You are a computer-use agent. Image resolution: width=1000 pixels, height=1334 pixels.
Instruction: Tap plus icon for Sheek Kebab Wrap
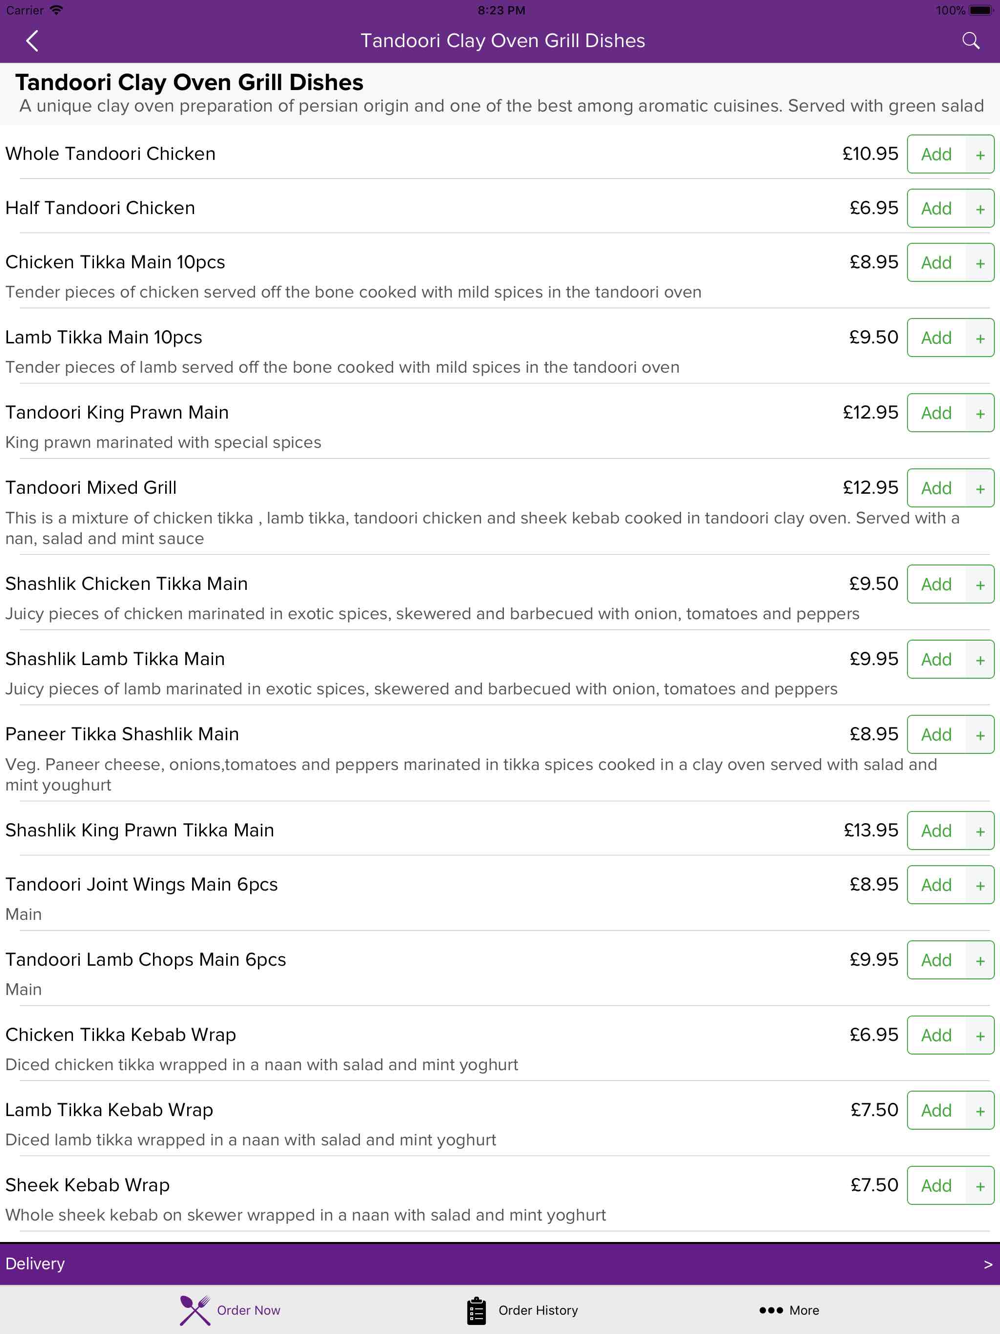coord(980,1186)
